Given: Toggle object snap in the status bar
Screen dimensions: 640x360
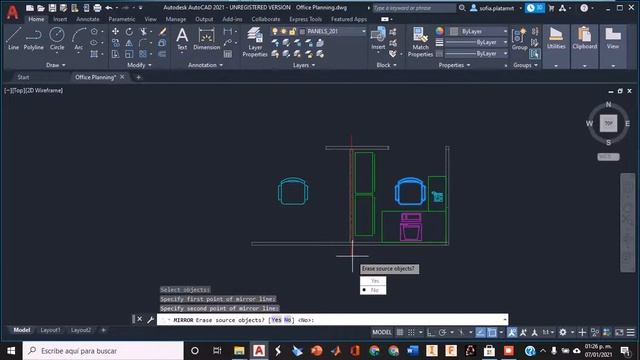Looking at the screenshot, I should click(x=492, y=332).
